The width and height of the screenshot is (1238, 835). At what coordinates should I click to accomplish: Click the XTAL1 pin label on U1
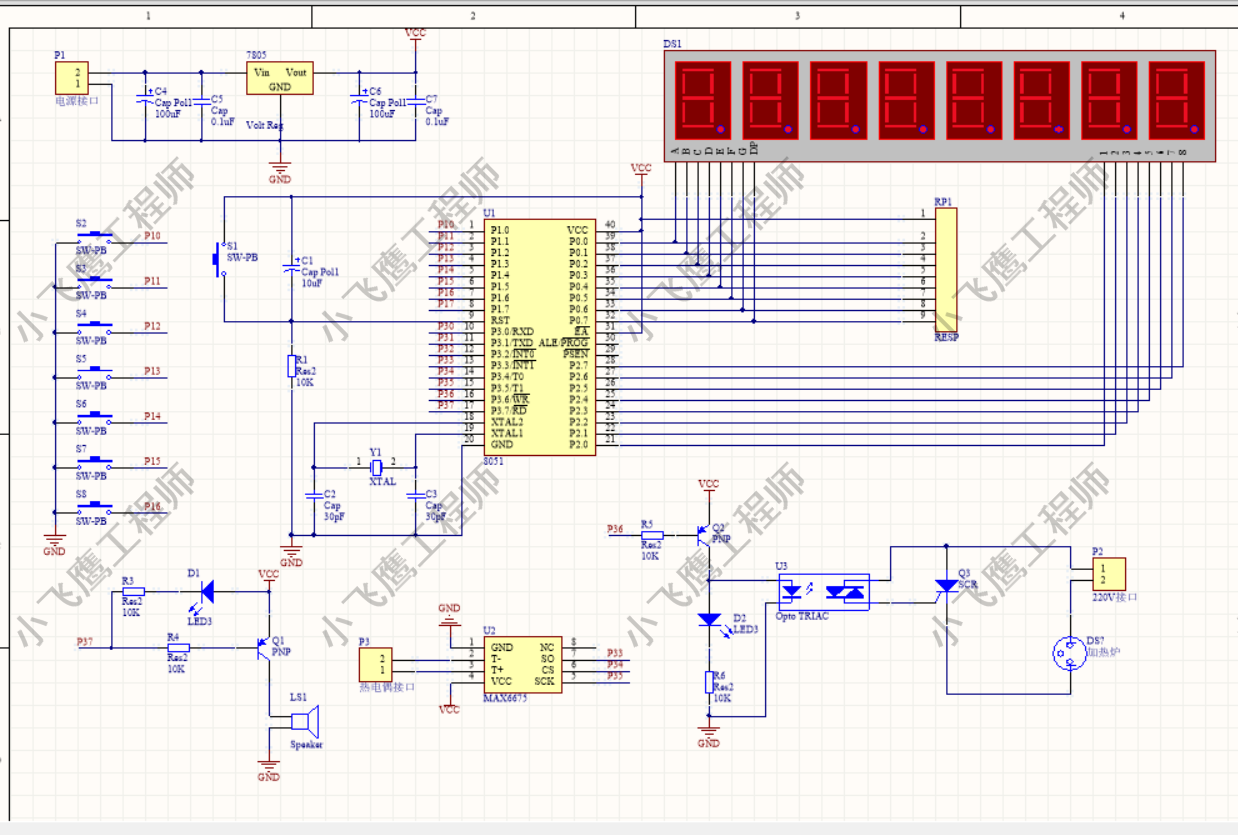pyautogui.click(x=507, y=433)
